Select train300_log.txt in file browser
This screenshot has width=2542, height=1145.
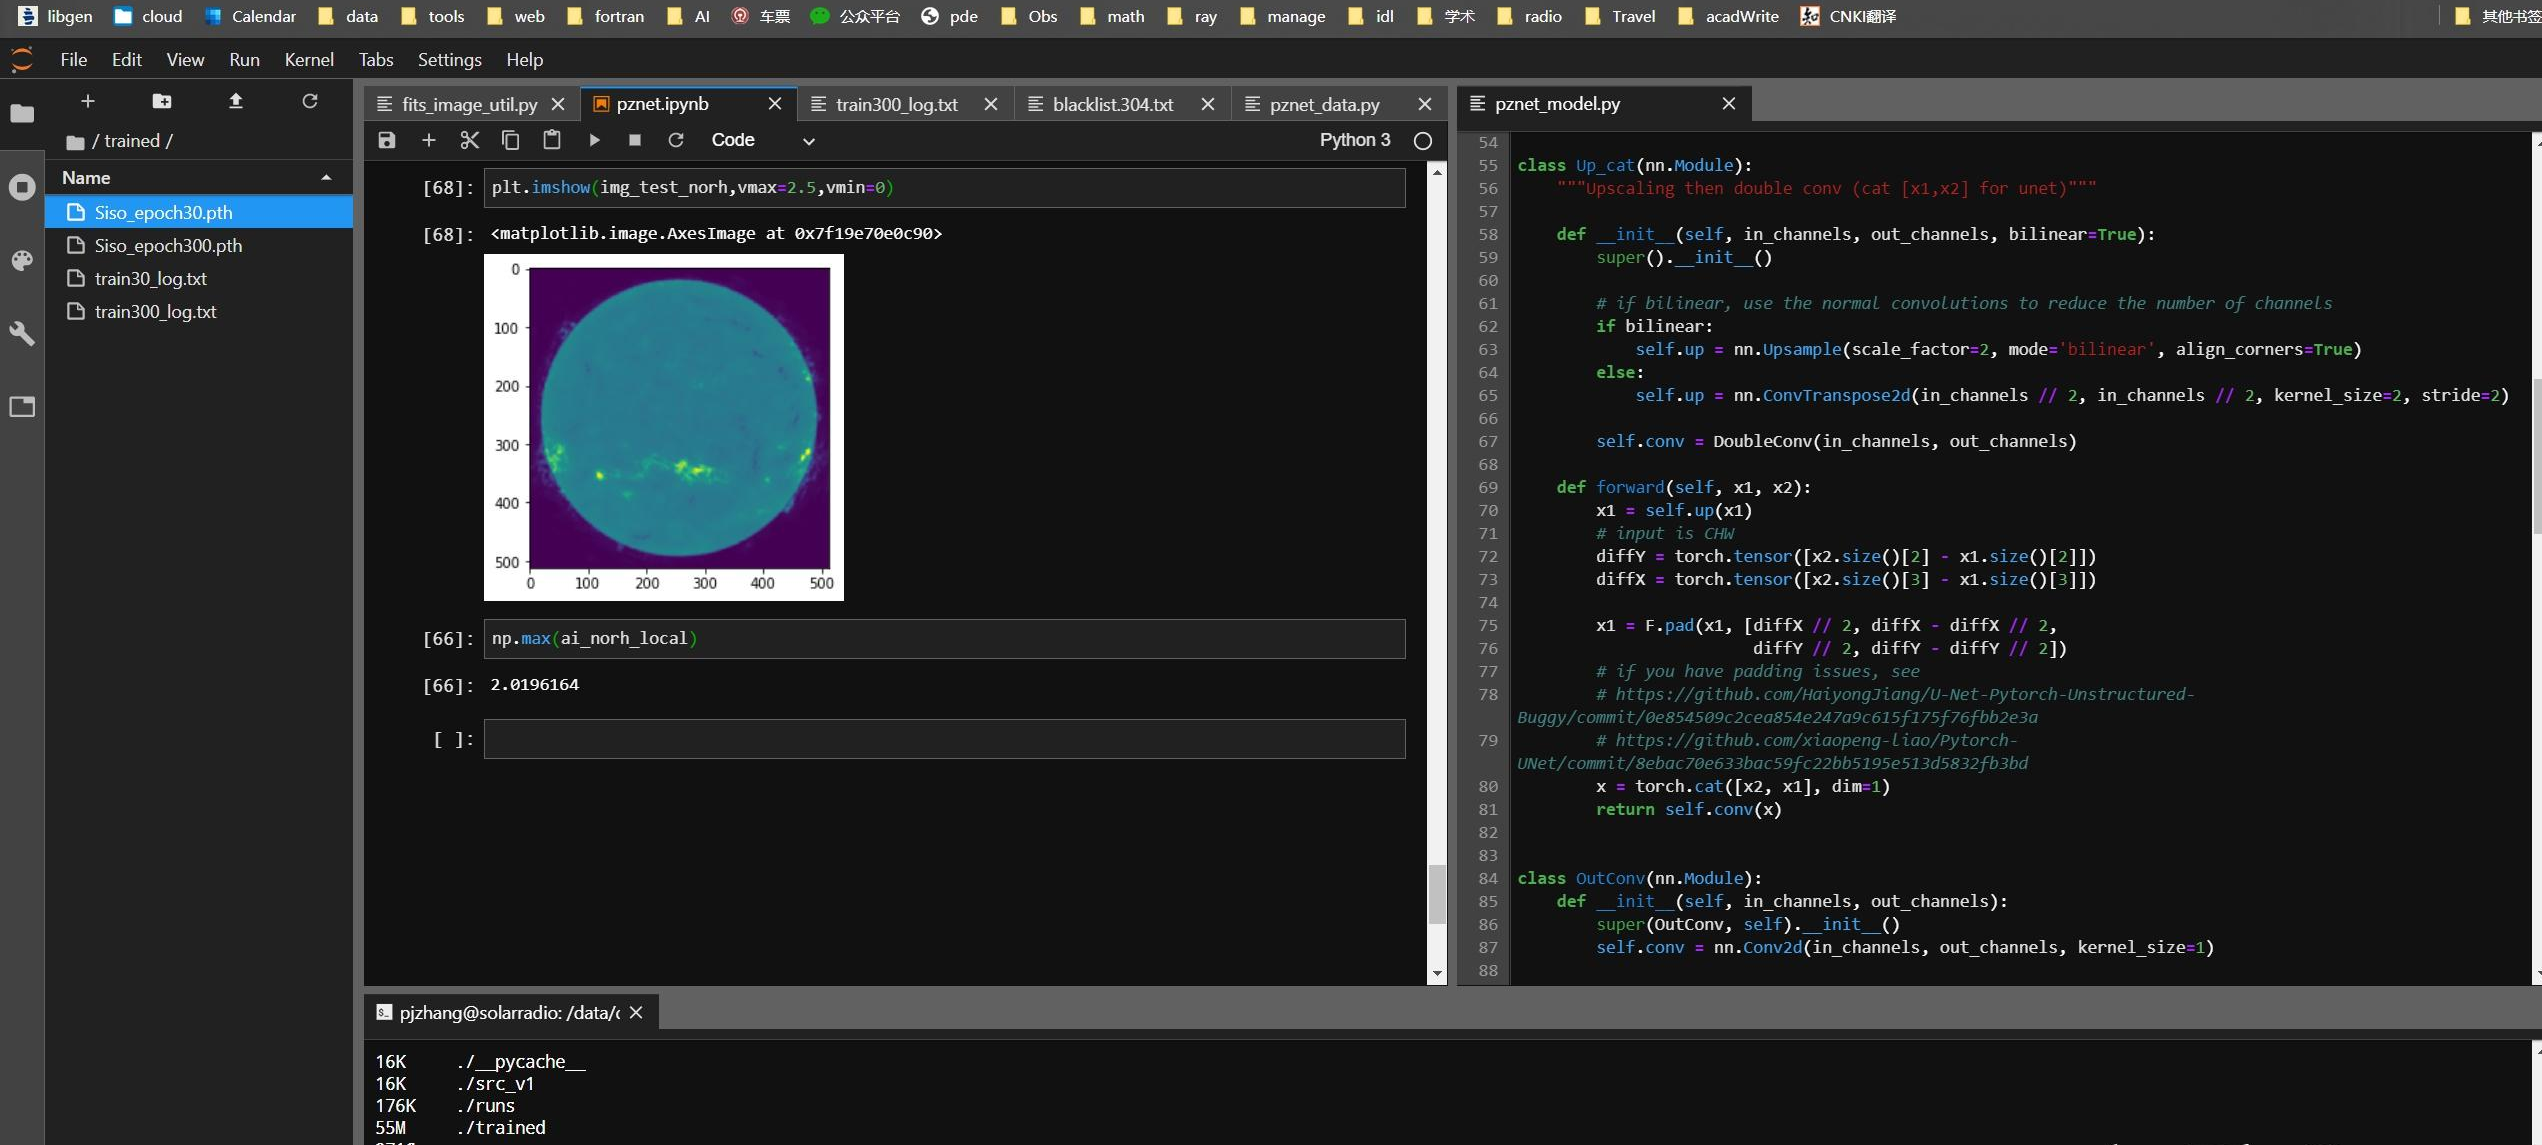199,312
